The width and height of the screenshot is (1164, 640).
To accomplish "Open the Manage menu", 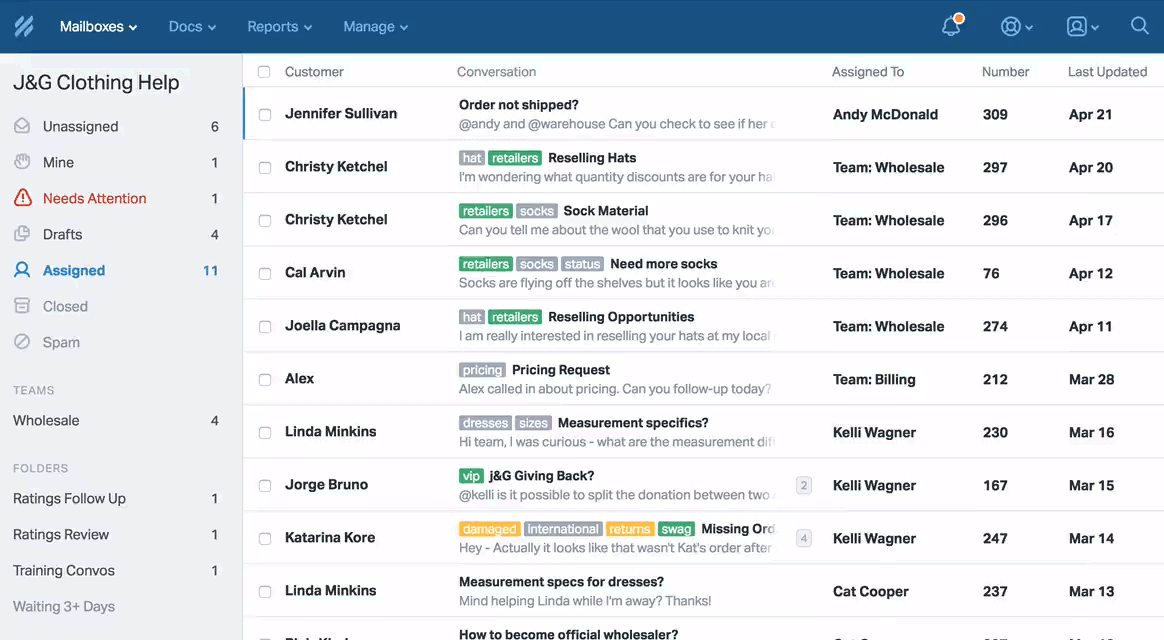I will coord(375,27).
